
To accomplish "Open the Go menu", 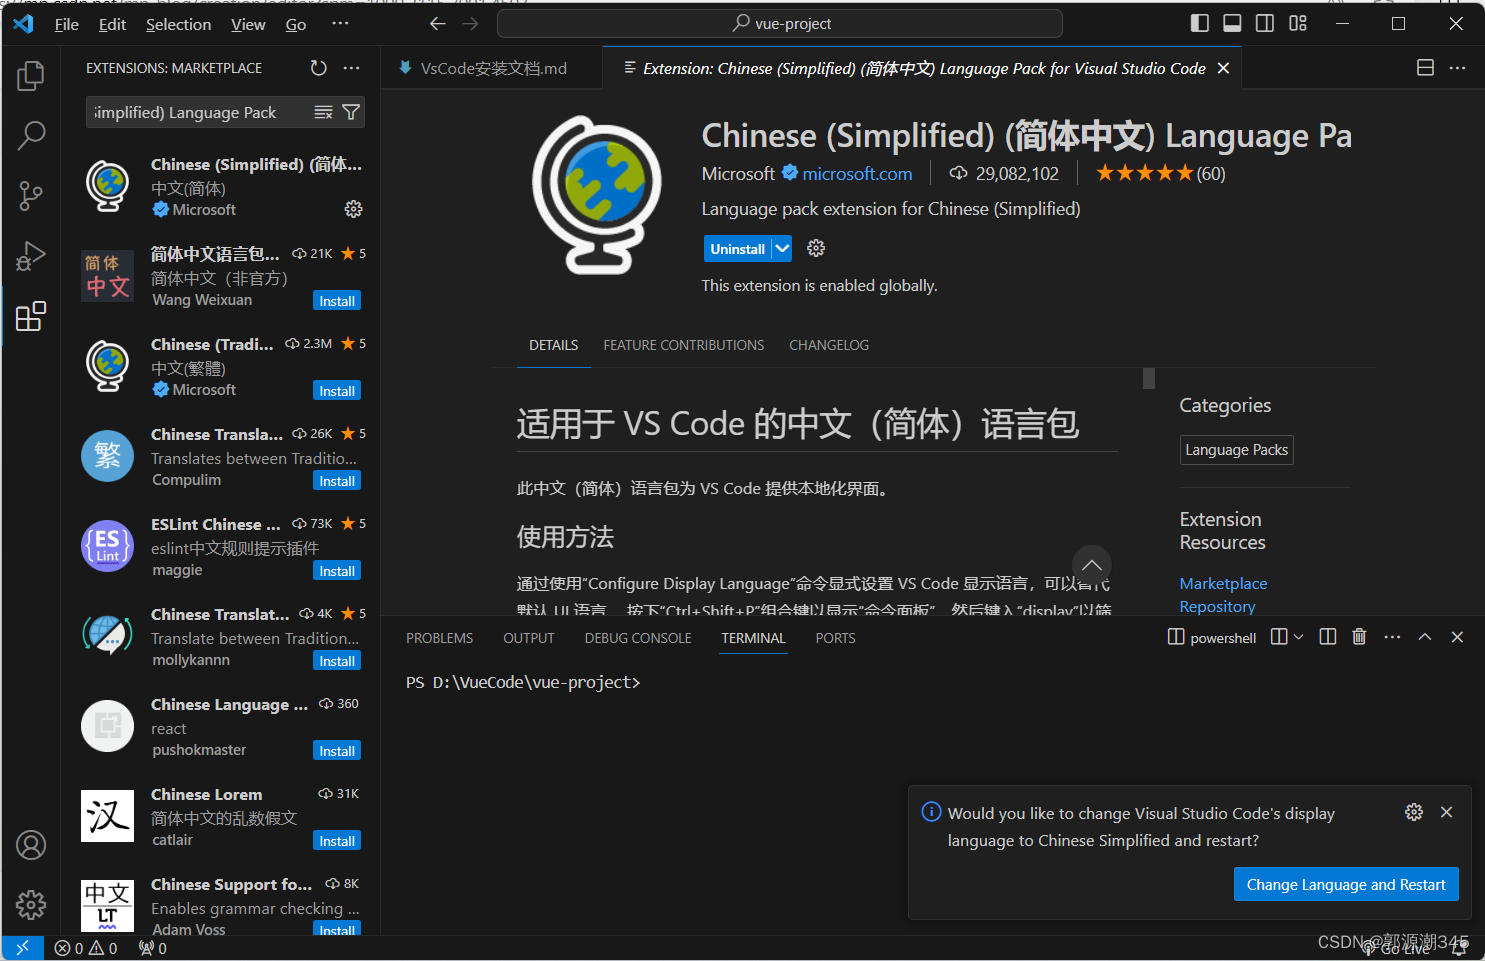I will [296, 24].
